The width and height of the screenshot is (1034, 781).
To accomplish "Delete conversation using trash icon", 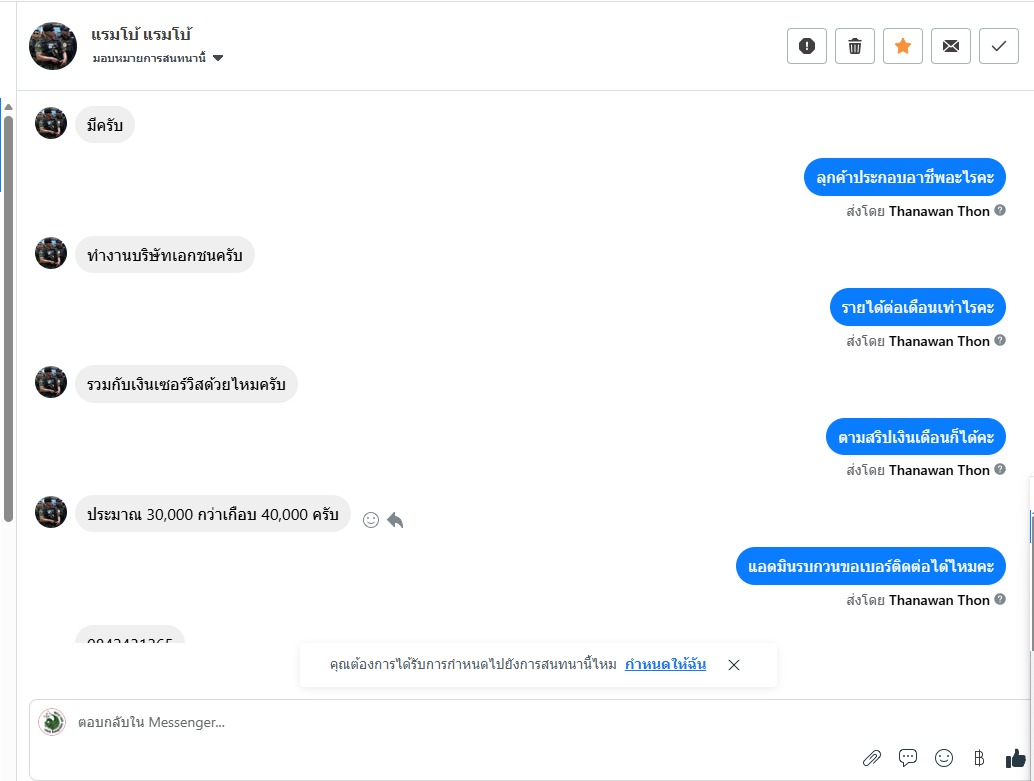I will pos(855,46).
